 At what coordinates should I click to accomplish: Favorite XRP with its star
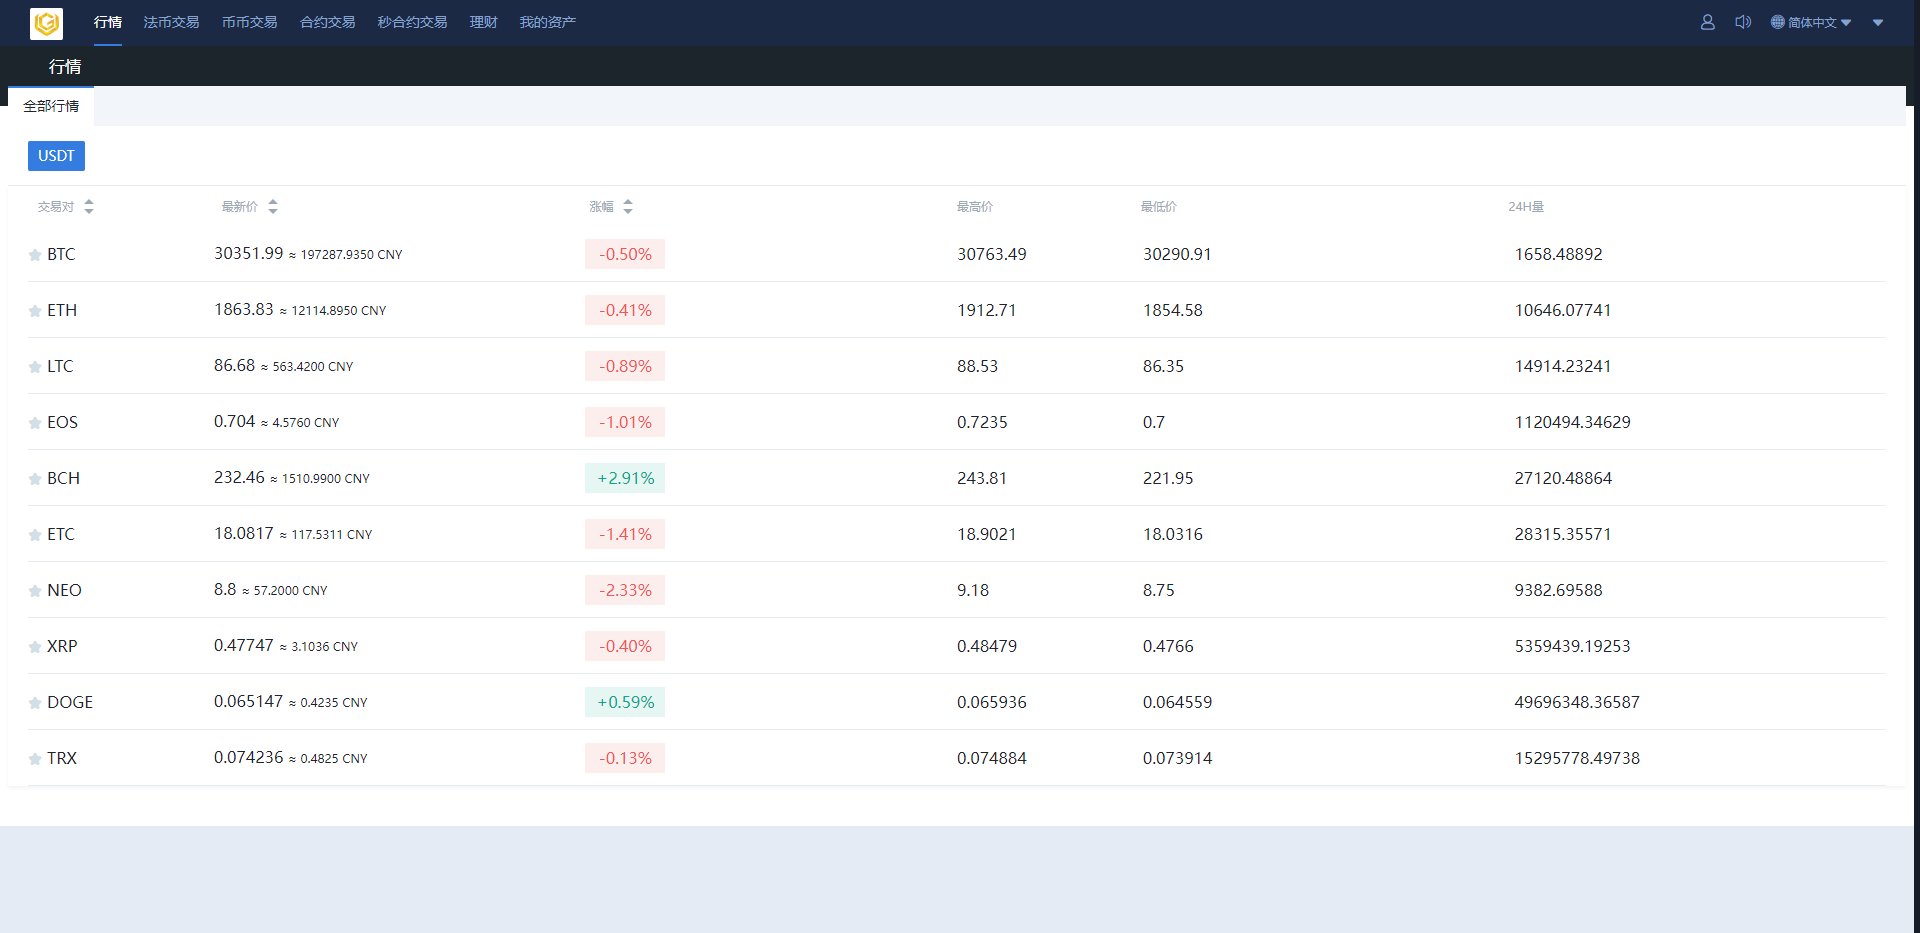pyautogui.click(x=35, y=647)
